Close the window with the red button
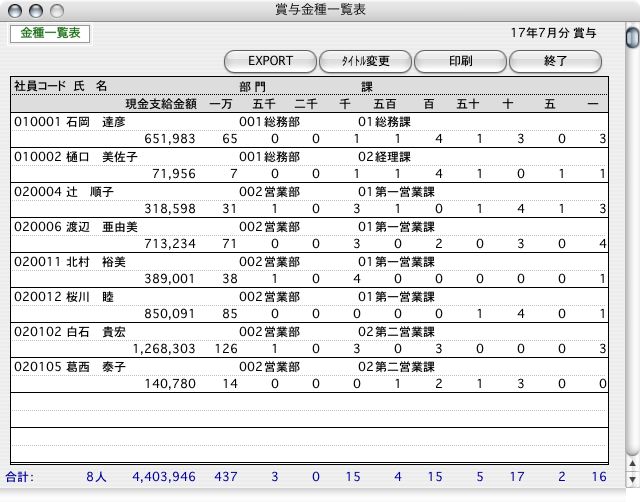The image size is (640, 502). (13, 9)
